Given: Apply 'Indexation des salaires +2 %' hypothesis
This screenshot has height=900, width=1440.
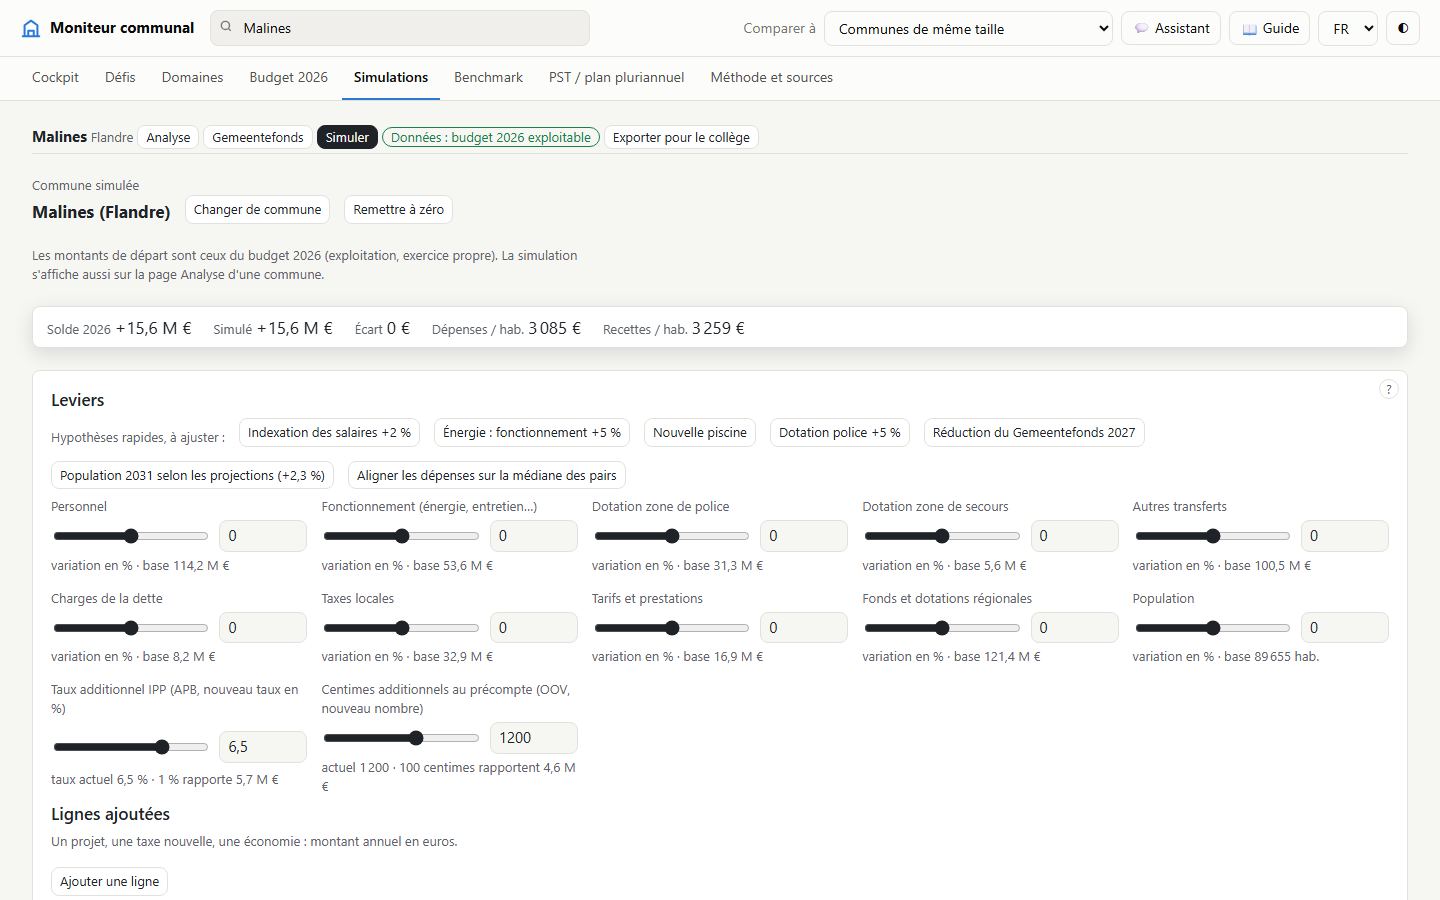Looking at the screenshot, I should click(329, 433).
